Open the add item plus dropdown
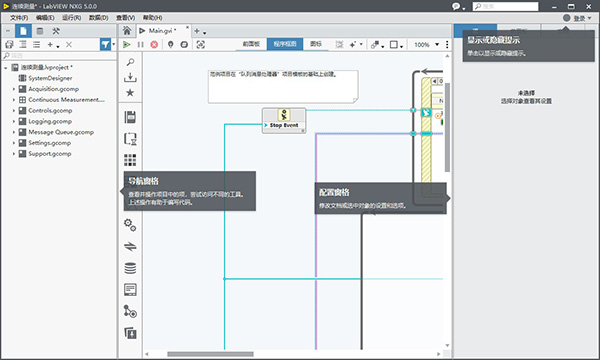The width and height of the screenshot is (600, 360). [53, 45]
